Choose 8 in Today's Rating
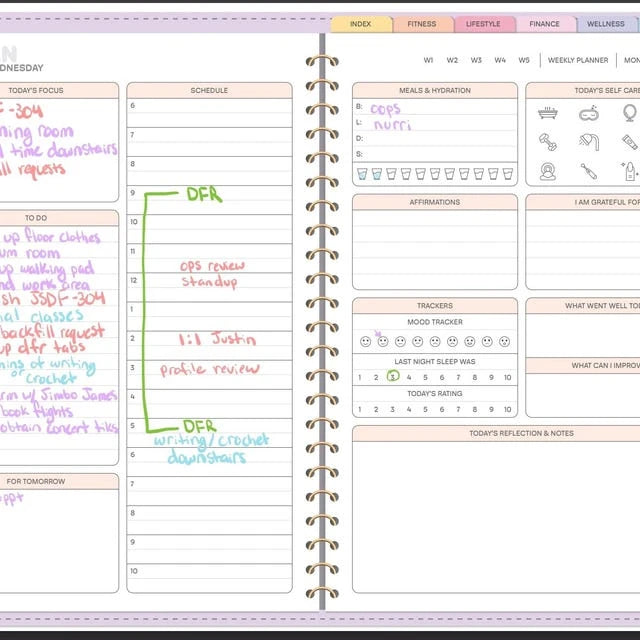Screen dimensions: 640x640 475,409
